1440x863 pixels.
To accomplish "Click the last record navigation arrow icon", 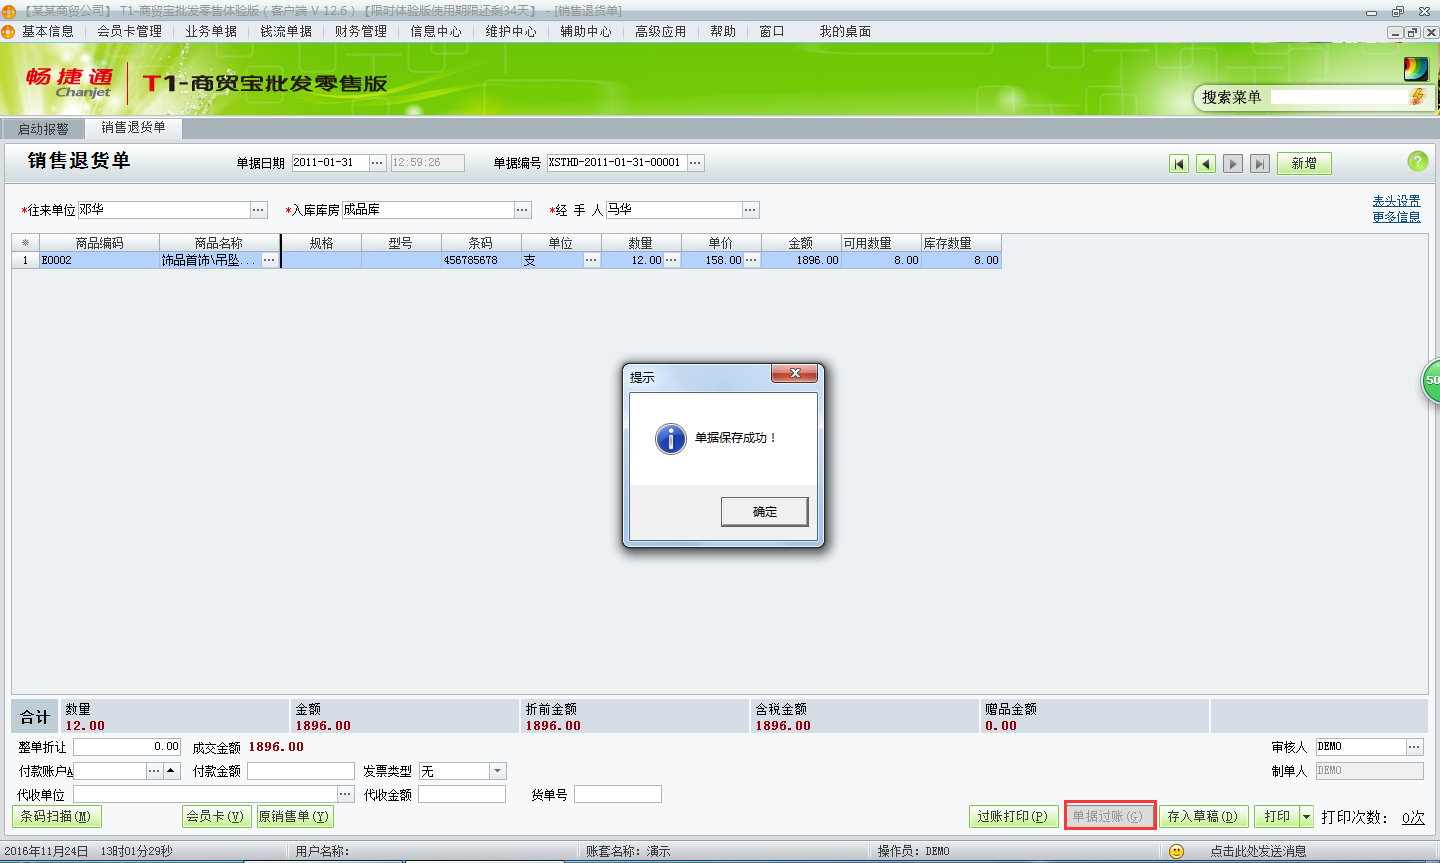I will [x=1259, y=162].
